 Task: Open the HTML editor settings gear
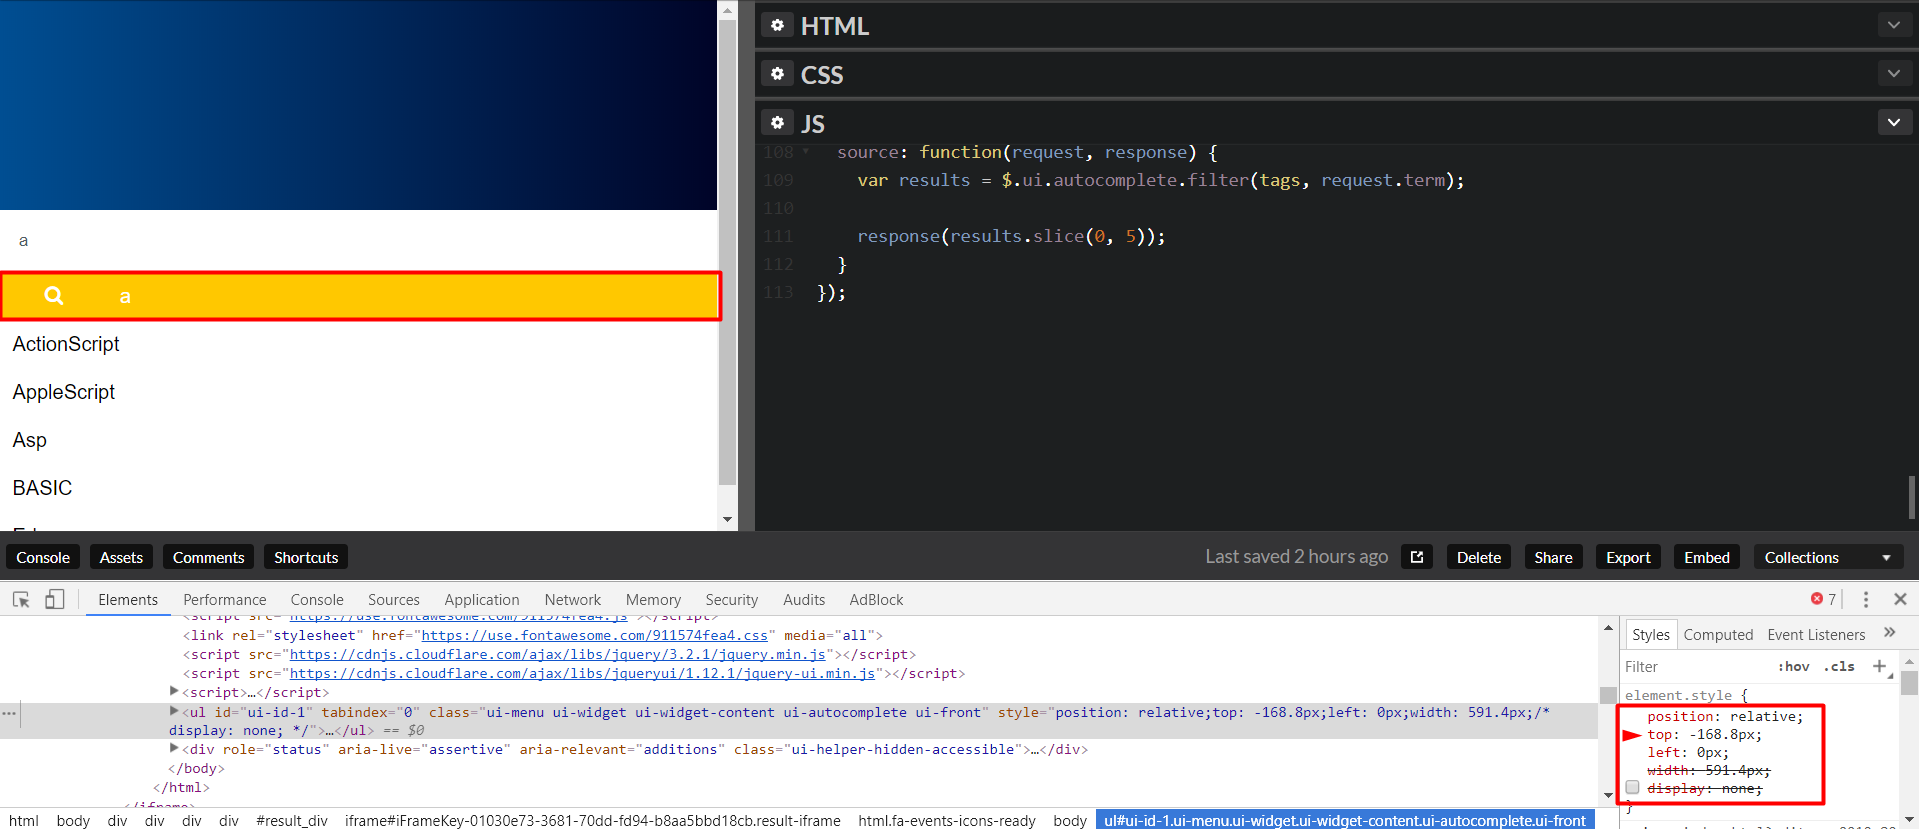777,25
